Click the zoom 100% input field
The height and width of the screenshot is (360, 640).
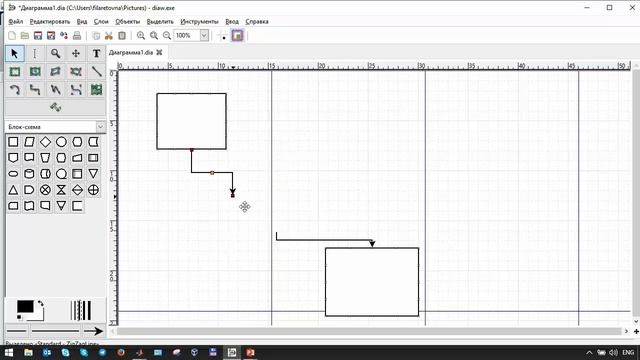click(x=187, y=36)
